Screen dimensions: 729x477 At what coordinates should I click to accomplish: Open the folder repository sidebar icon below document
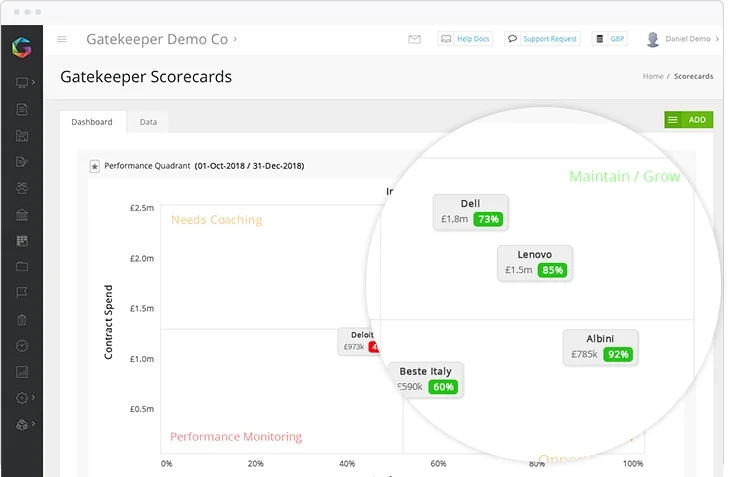click(22, 136)
